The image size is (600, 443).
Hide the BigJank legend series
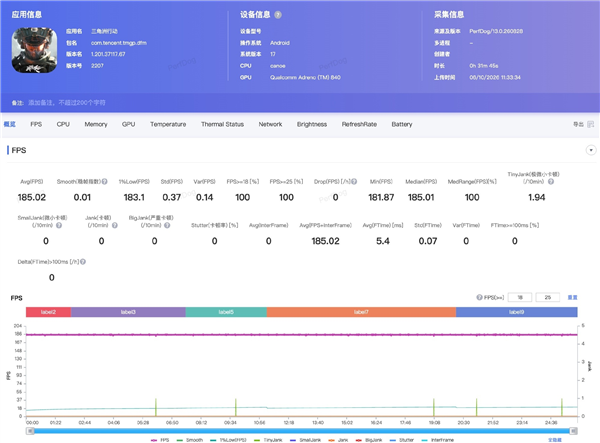pyautogui.click(x=369, y=440)
